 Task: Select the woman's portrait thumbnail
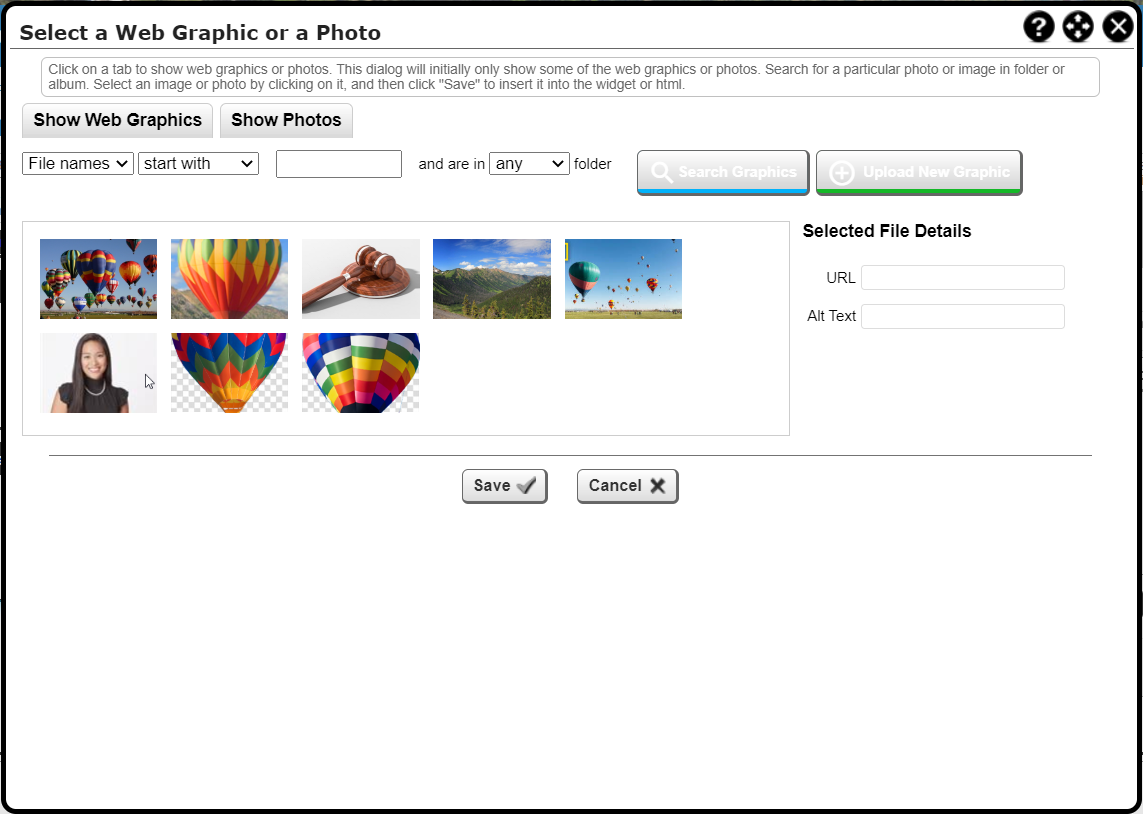point(98,372)
